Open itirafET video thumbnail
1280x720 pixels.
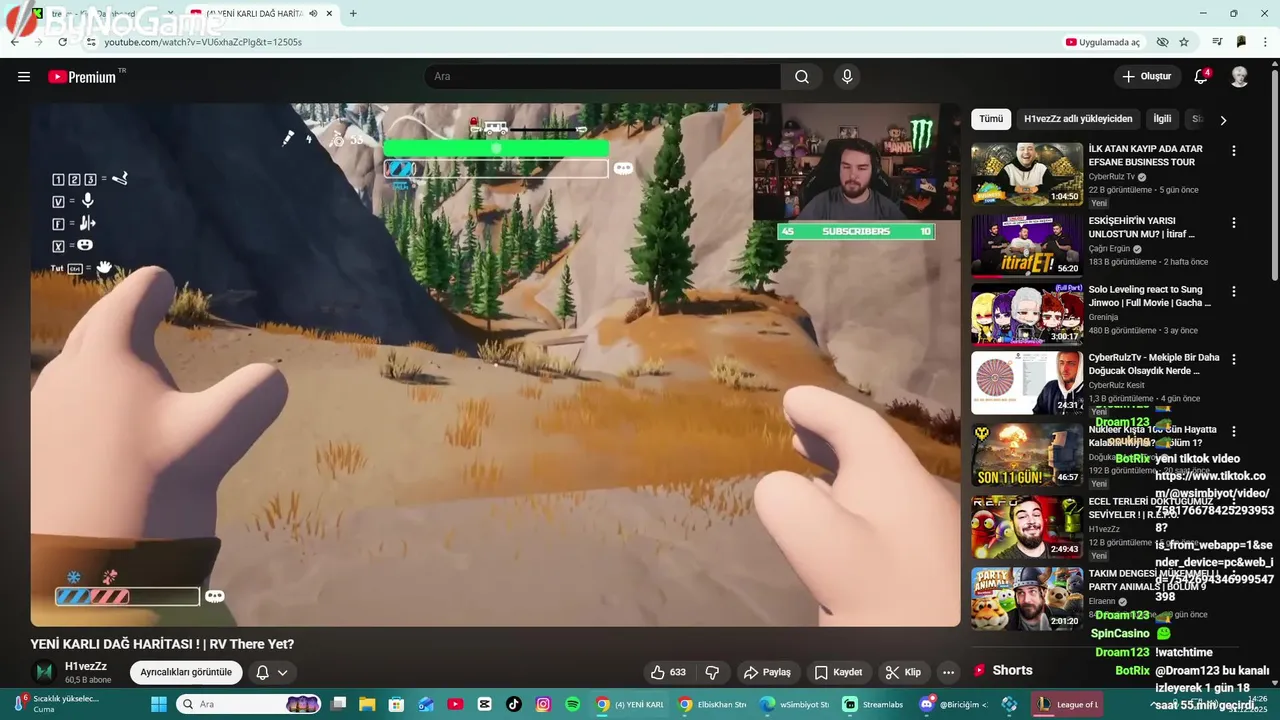[x=1027, y=246]
